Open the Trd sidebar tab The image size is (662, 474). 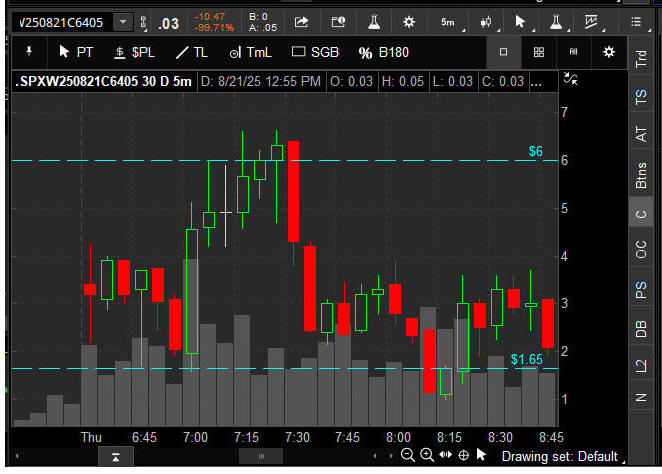(x=641, y=59)
